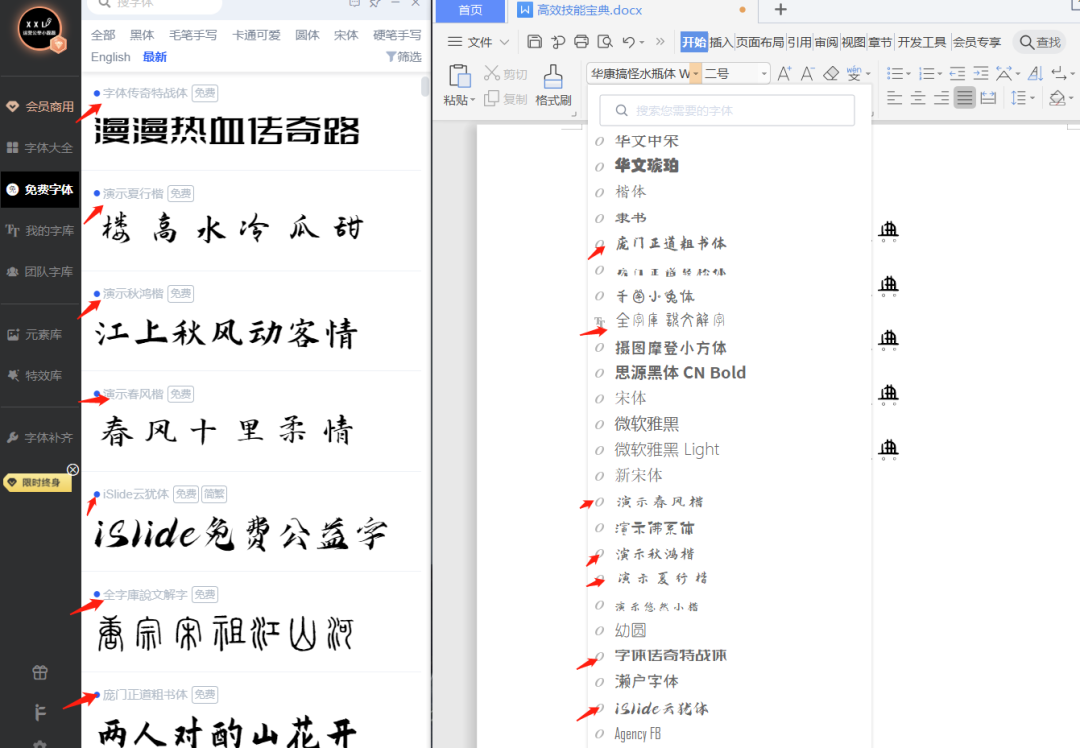
Task: Filter fonts by 卡通可爱 category
Action: (x=256, y=34)
